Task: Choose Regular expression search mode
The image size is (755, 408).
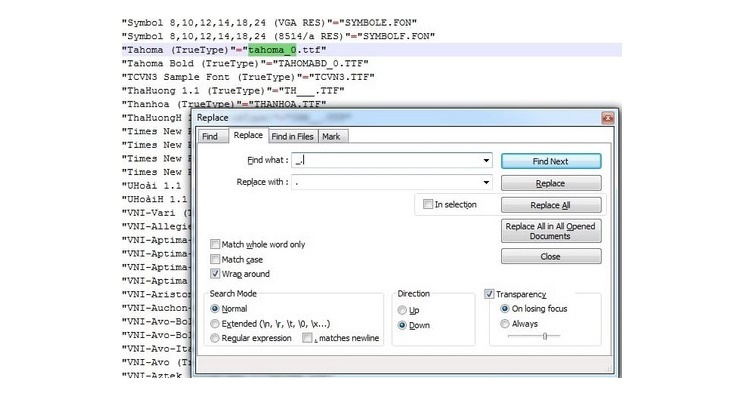Action: pos(215,339)
